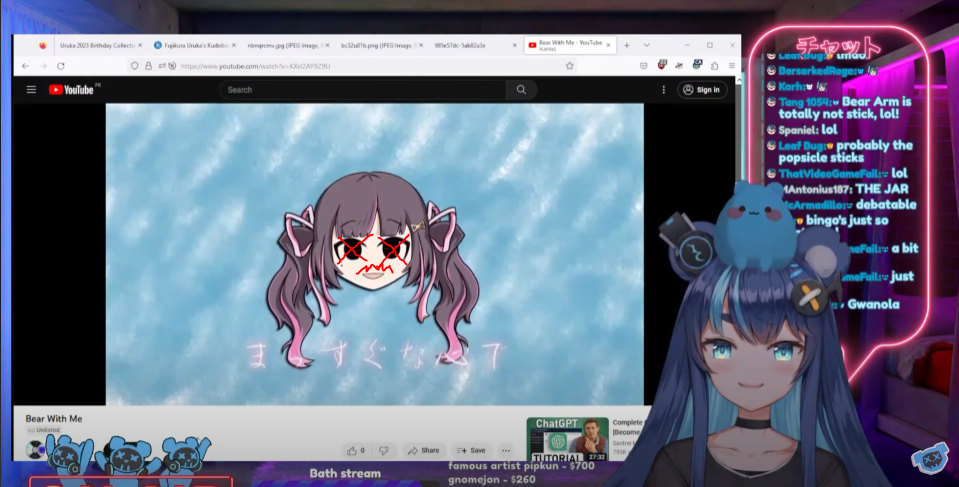Bookmark this page with the star icon
Viewport: 959px width, 487px height.
(569, 66)
